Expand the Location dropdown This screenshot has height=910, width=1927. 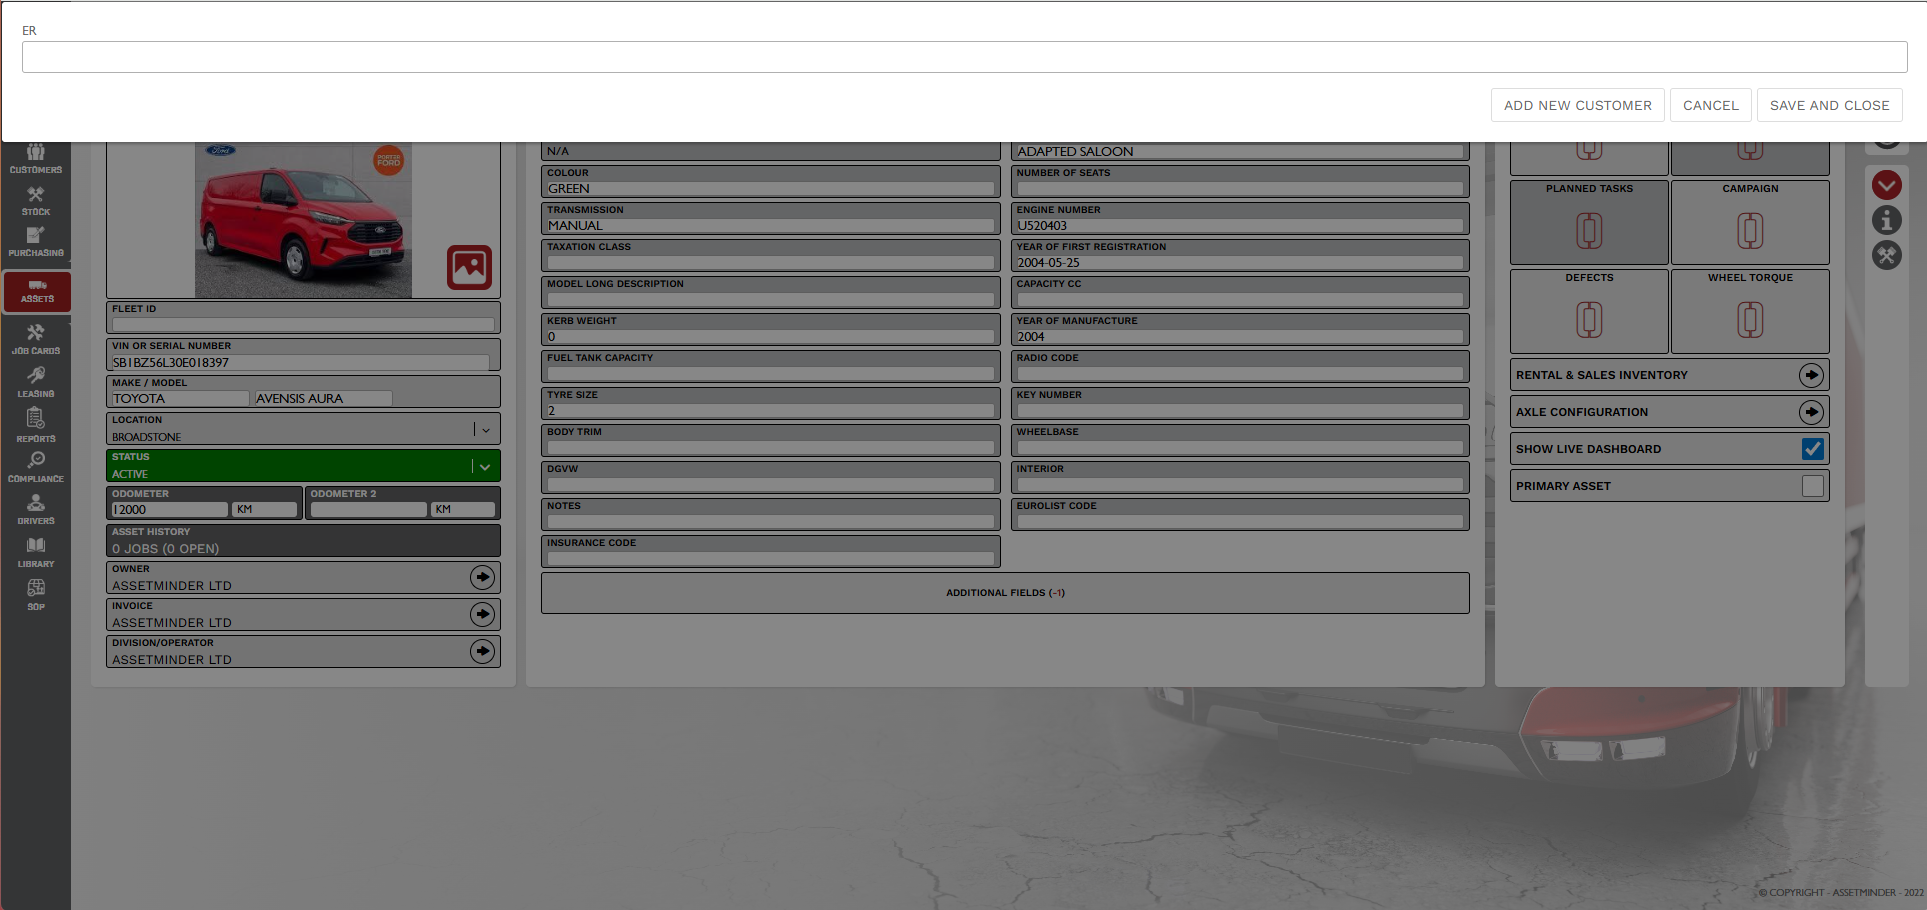[x=485, y=430]
